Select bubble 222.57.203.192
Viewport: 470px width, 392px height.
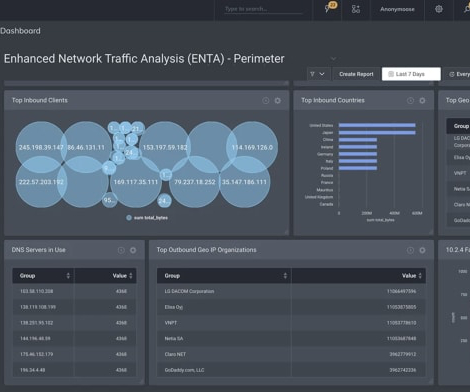pos(41,182)
